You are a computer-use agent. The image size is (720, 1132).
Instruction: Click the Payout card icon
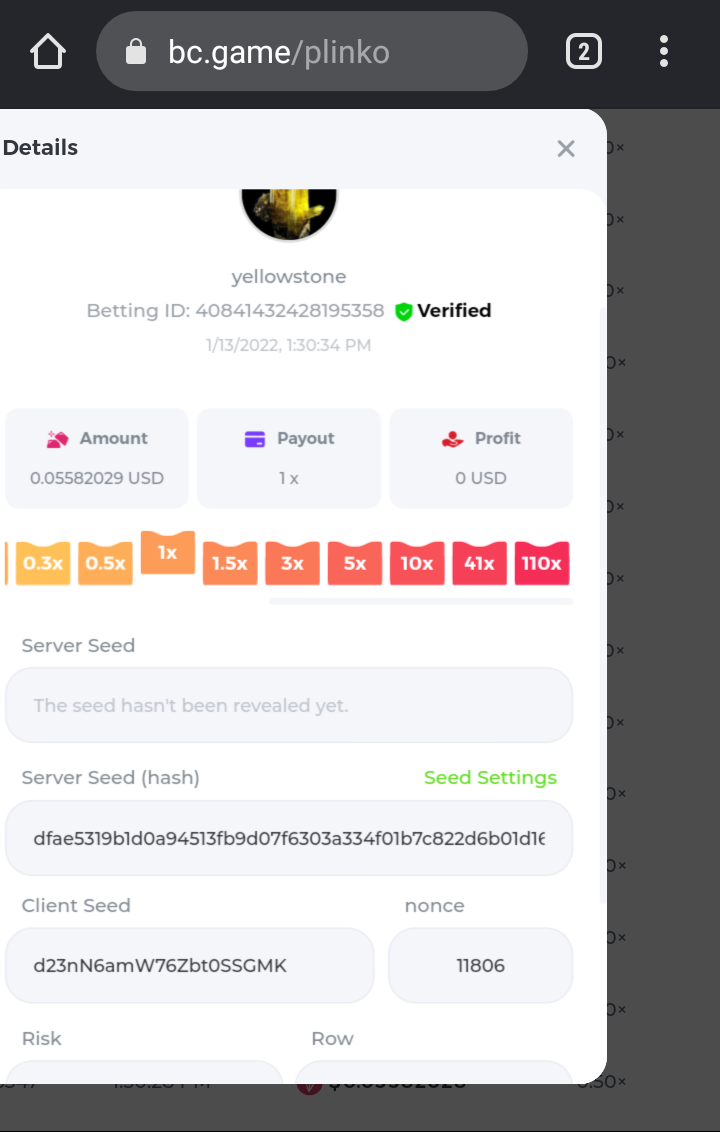pos(255,439)
